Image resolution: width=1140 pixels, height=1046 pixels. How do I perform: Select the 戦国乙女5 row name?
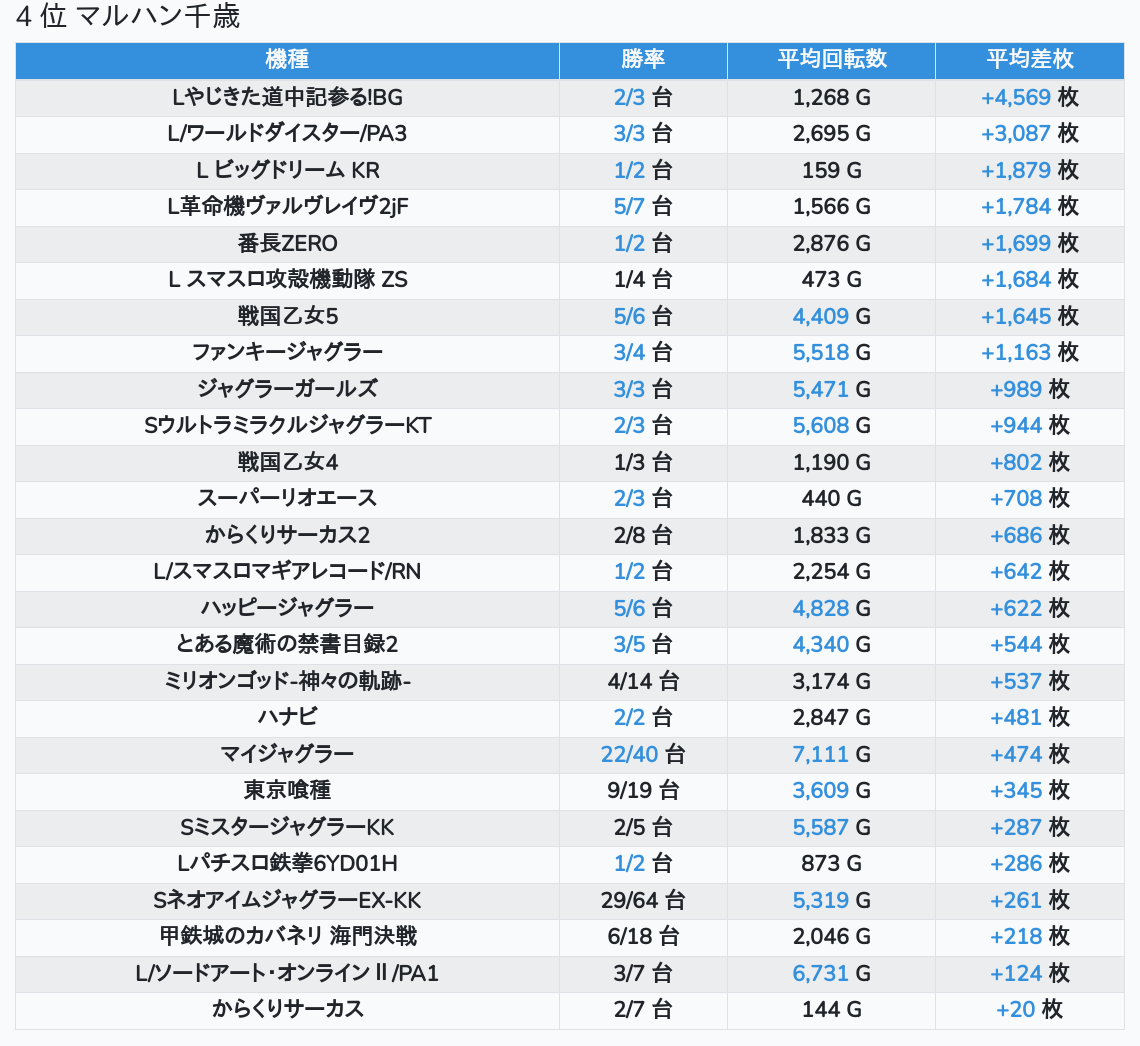(287, 316)
